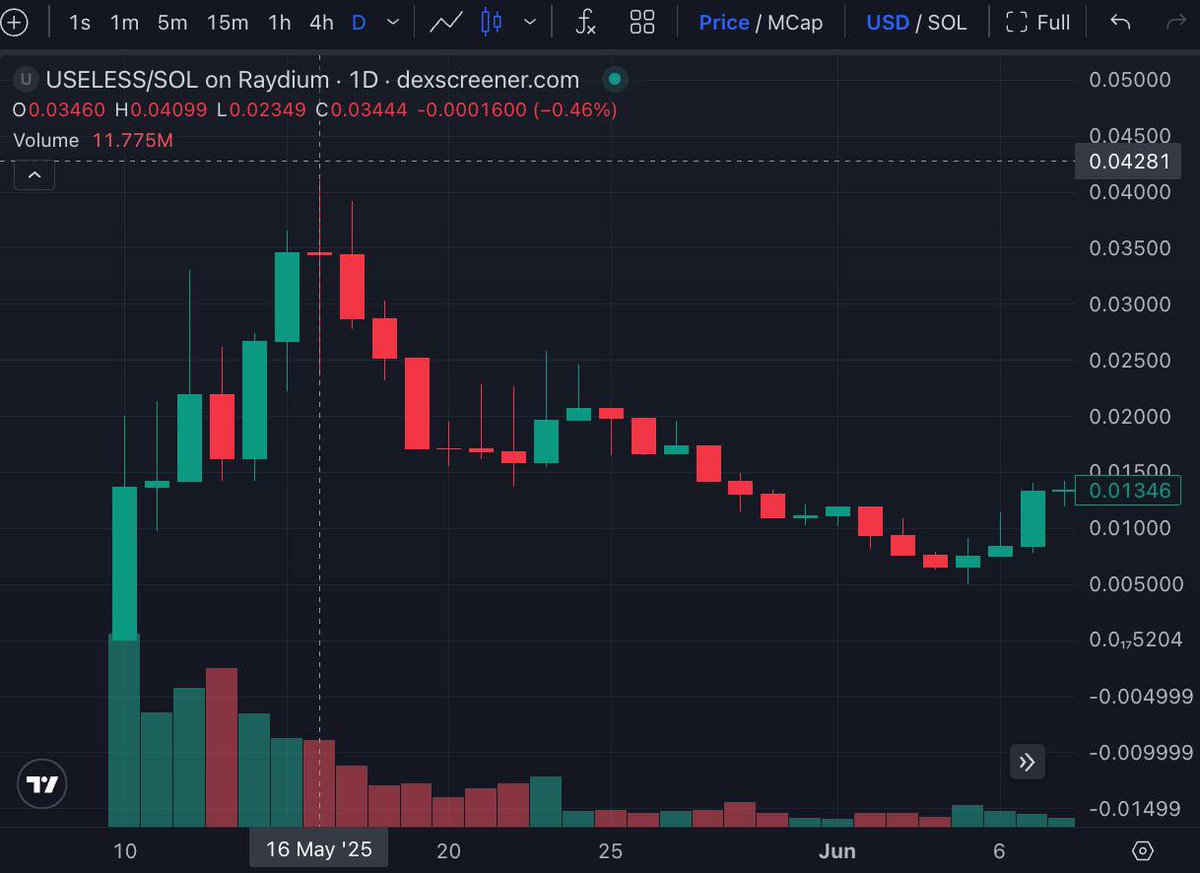1200x873 pixels.
Task: Click the TradingView logo
Action: (x=43, y=785)
